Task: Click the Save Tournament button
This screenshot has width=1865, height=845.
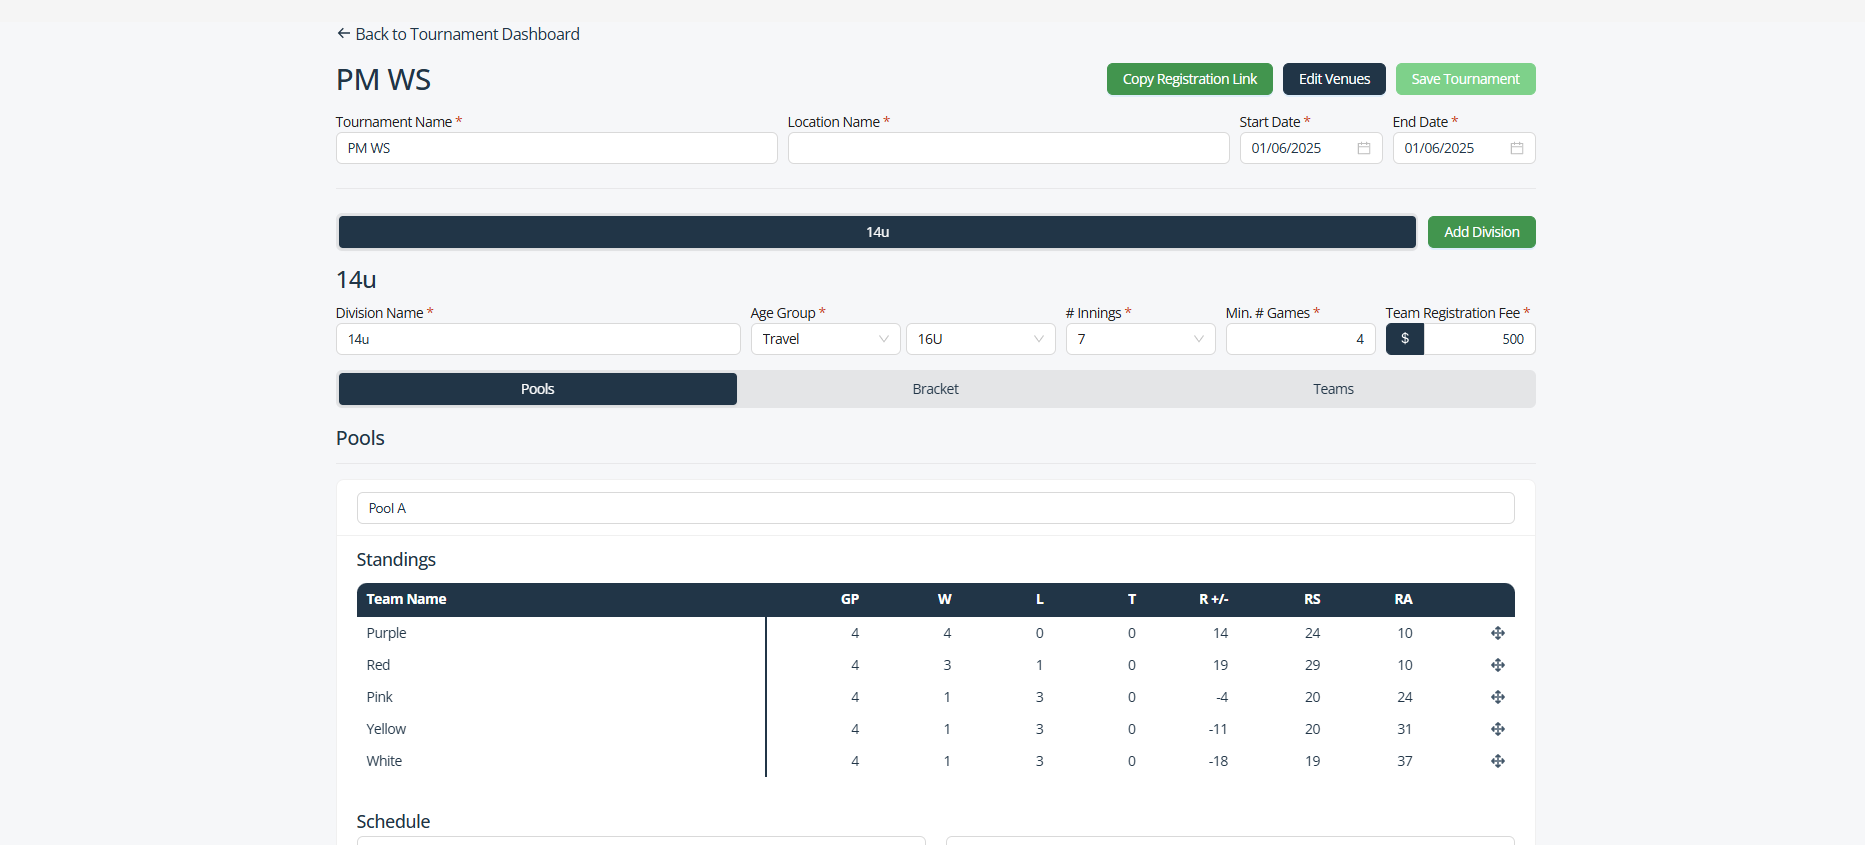Action: pos(1465,79)
